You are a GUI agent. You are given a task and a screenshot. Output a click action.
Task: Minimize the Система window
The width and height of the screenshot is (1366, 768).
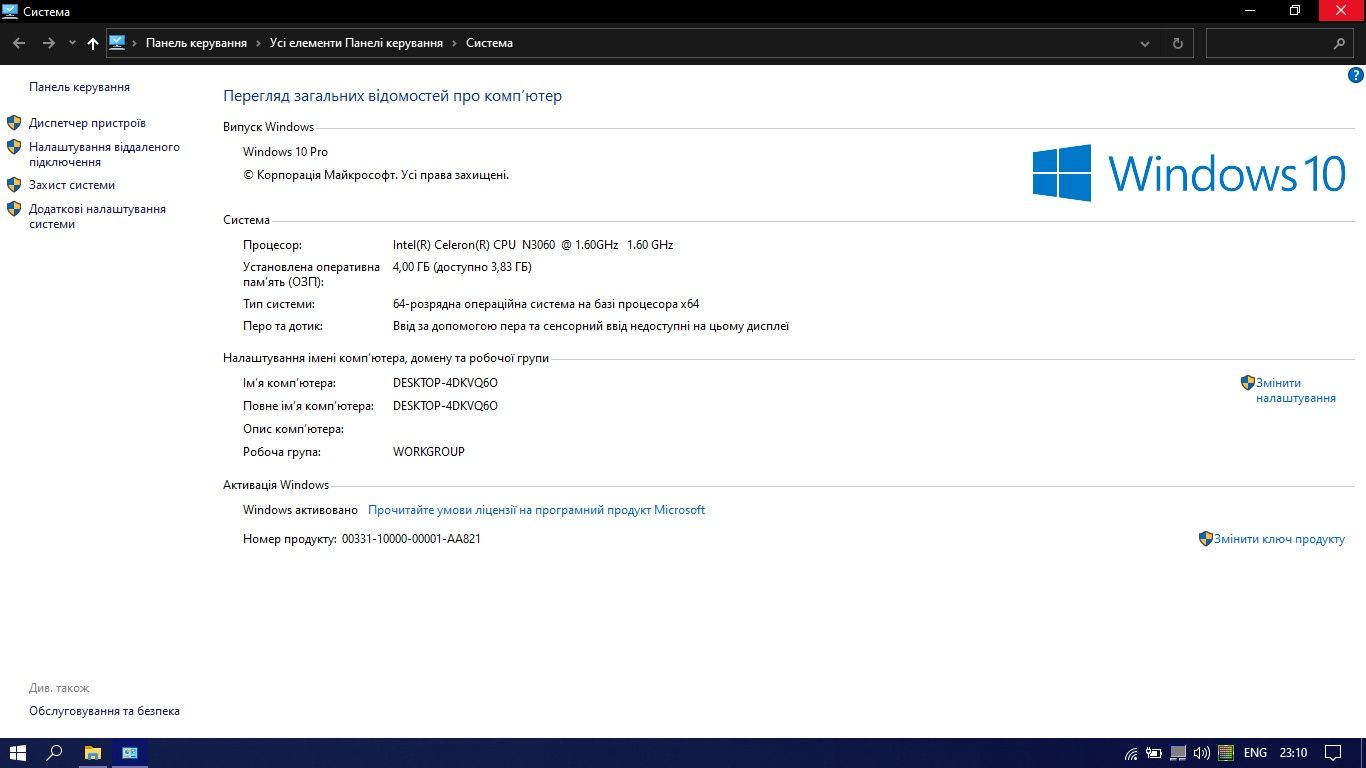(1249, 10)
